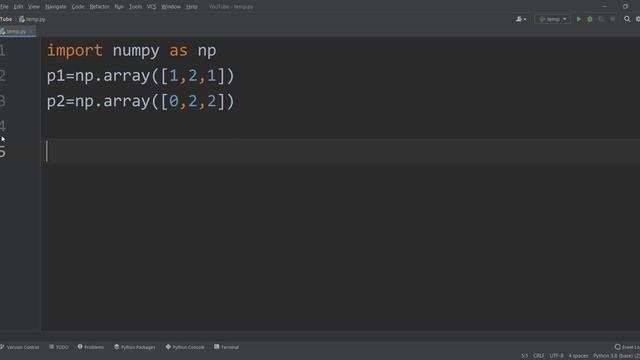Open the Window menu
Screen dimensions: 640x360
click(171, 7)
